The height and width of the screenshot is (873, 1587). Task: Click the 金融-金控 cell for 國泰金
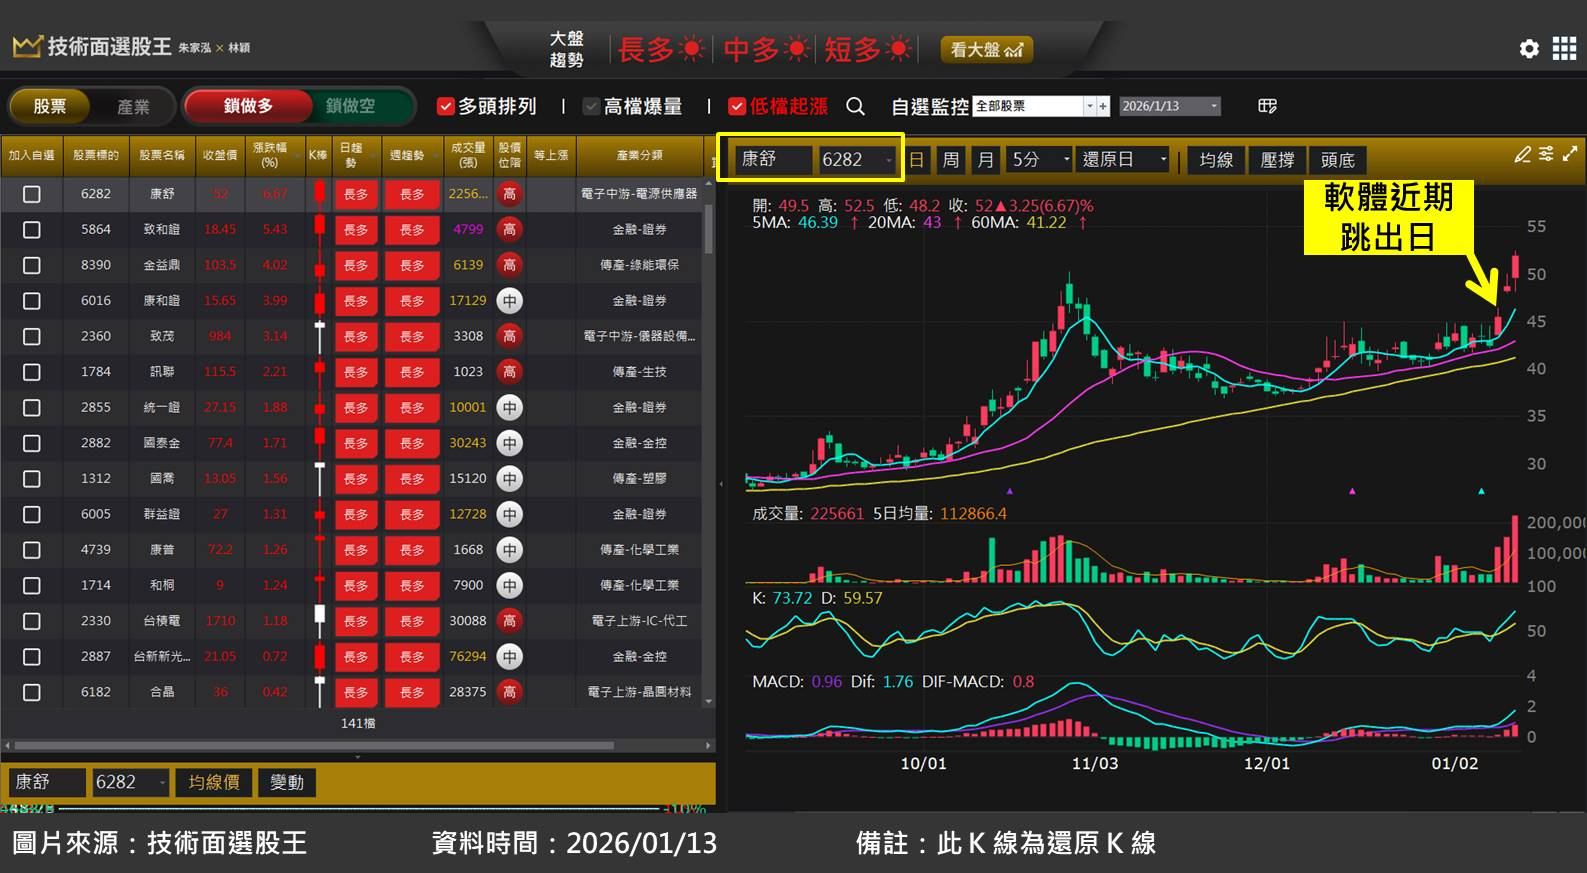click(640, 443)
